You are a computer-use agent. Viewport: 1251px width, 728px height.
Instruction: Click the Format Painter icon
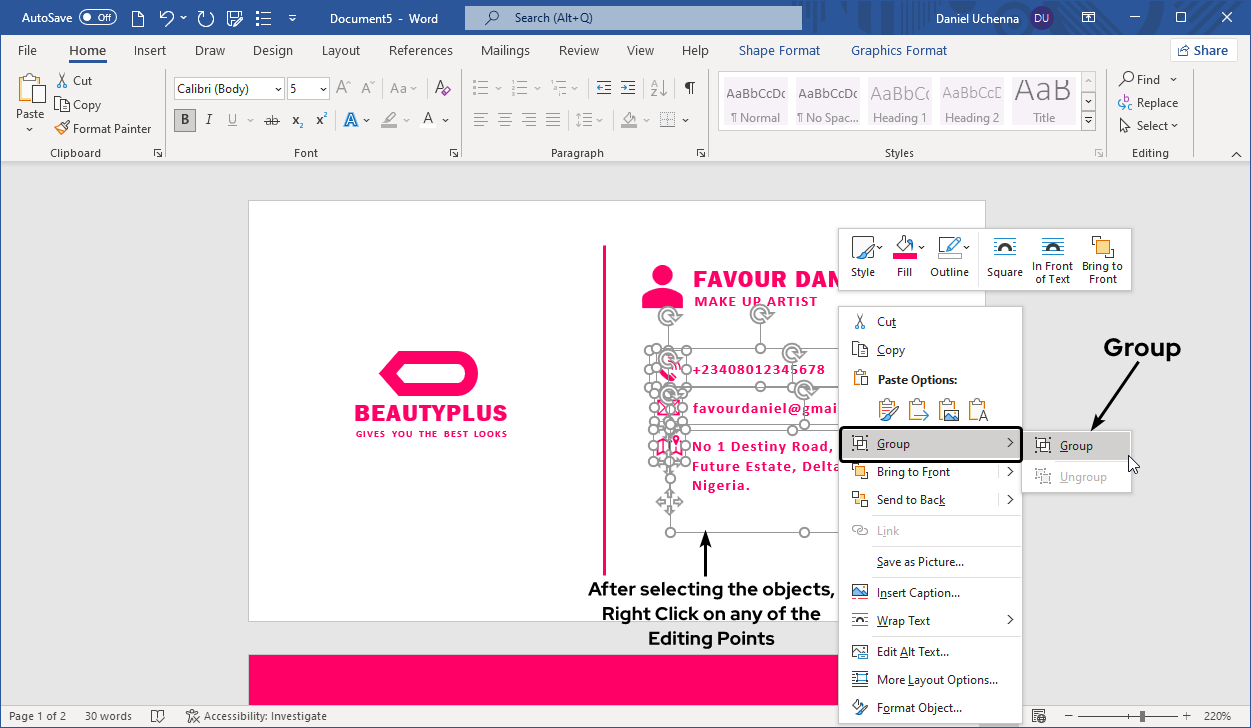(x=62, y=128)
